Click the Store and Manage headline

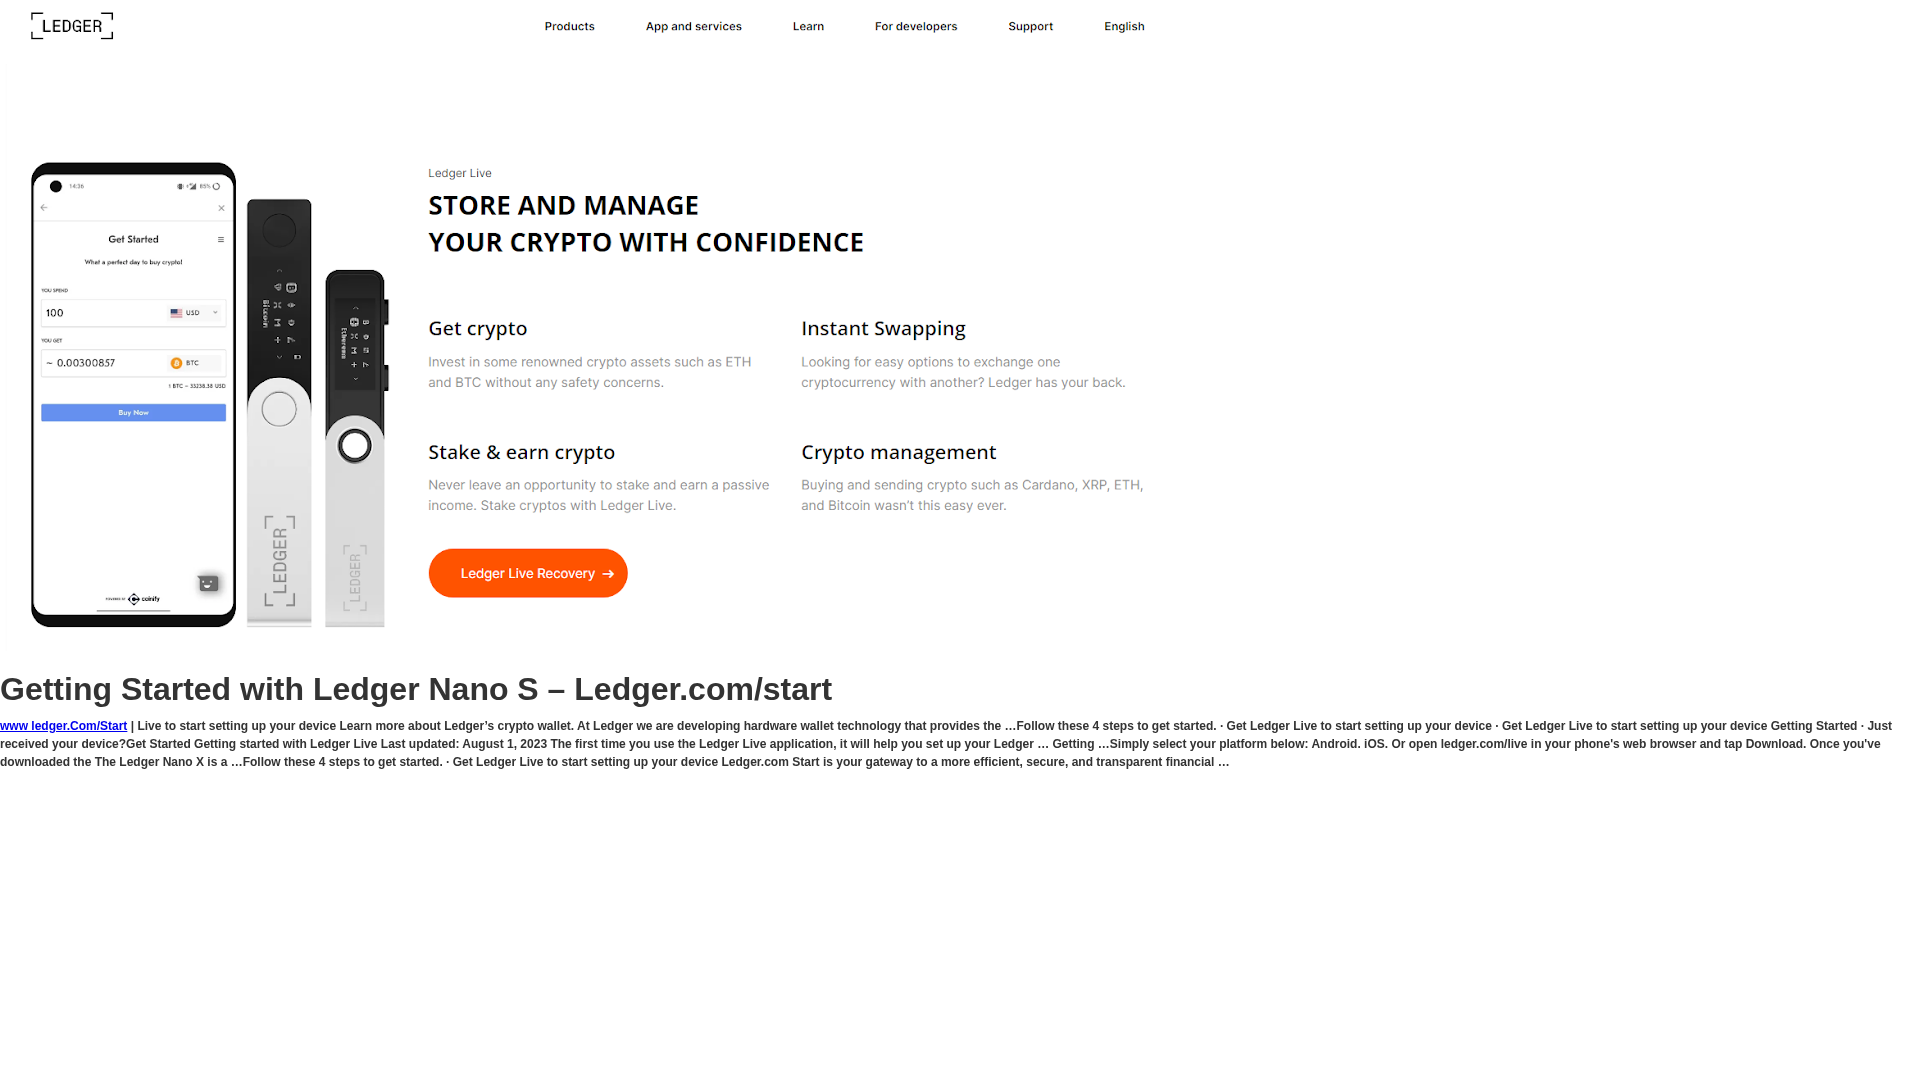click(646, 223)
